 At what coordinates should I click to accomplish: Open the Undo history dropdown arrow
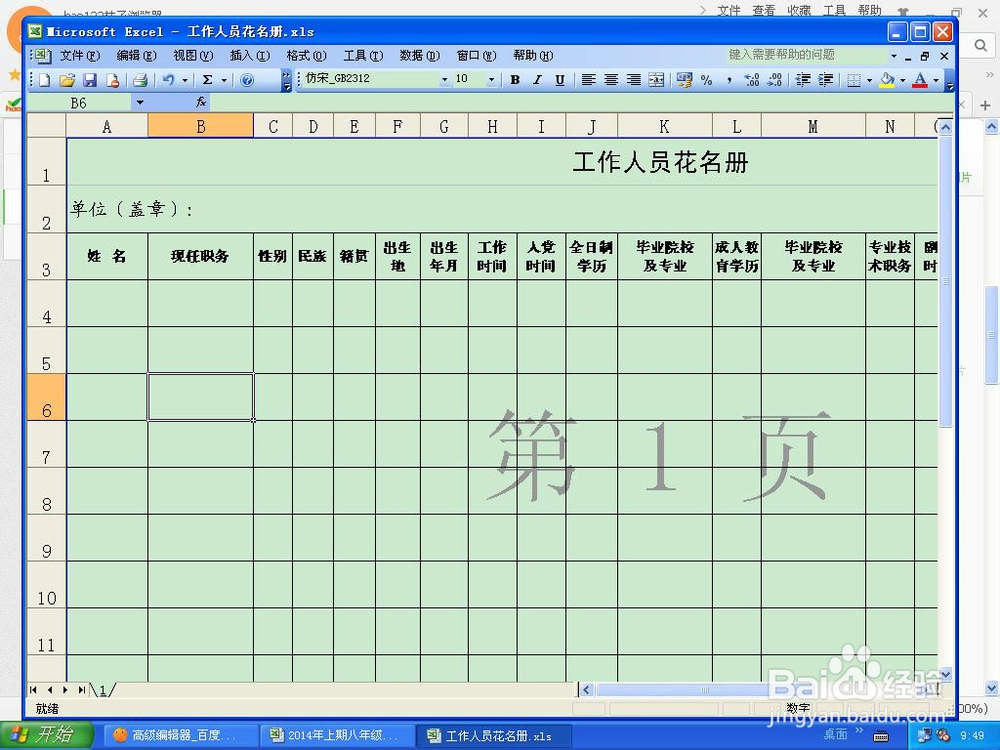coord(185,80)
